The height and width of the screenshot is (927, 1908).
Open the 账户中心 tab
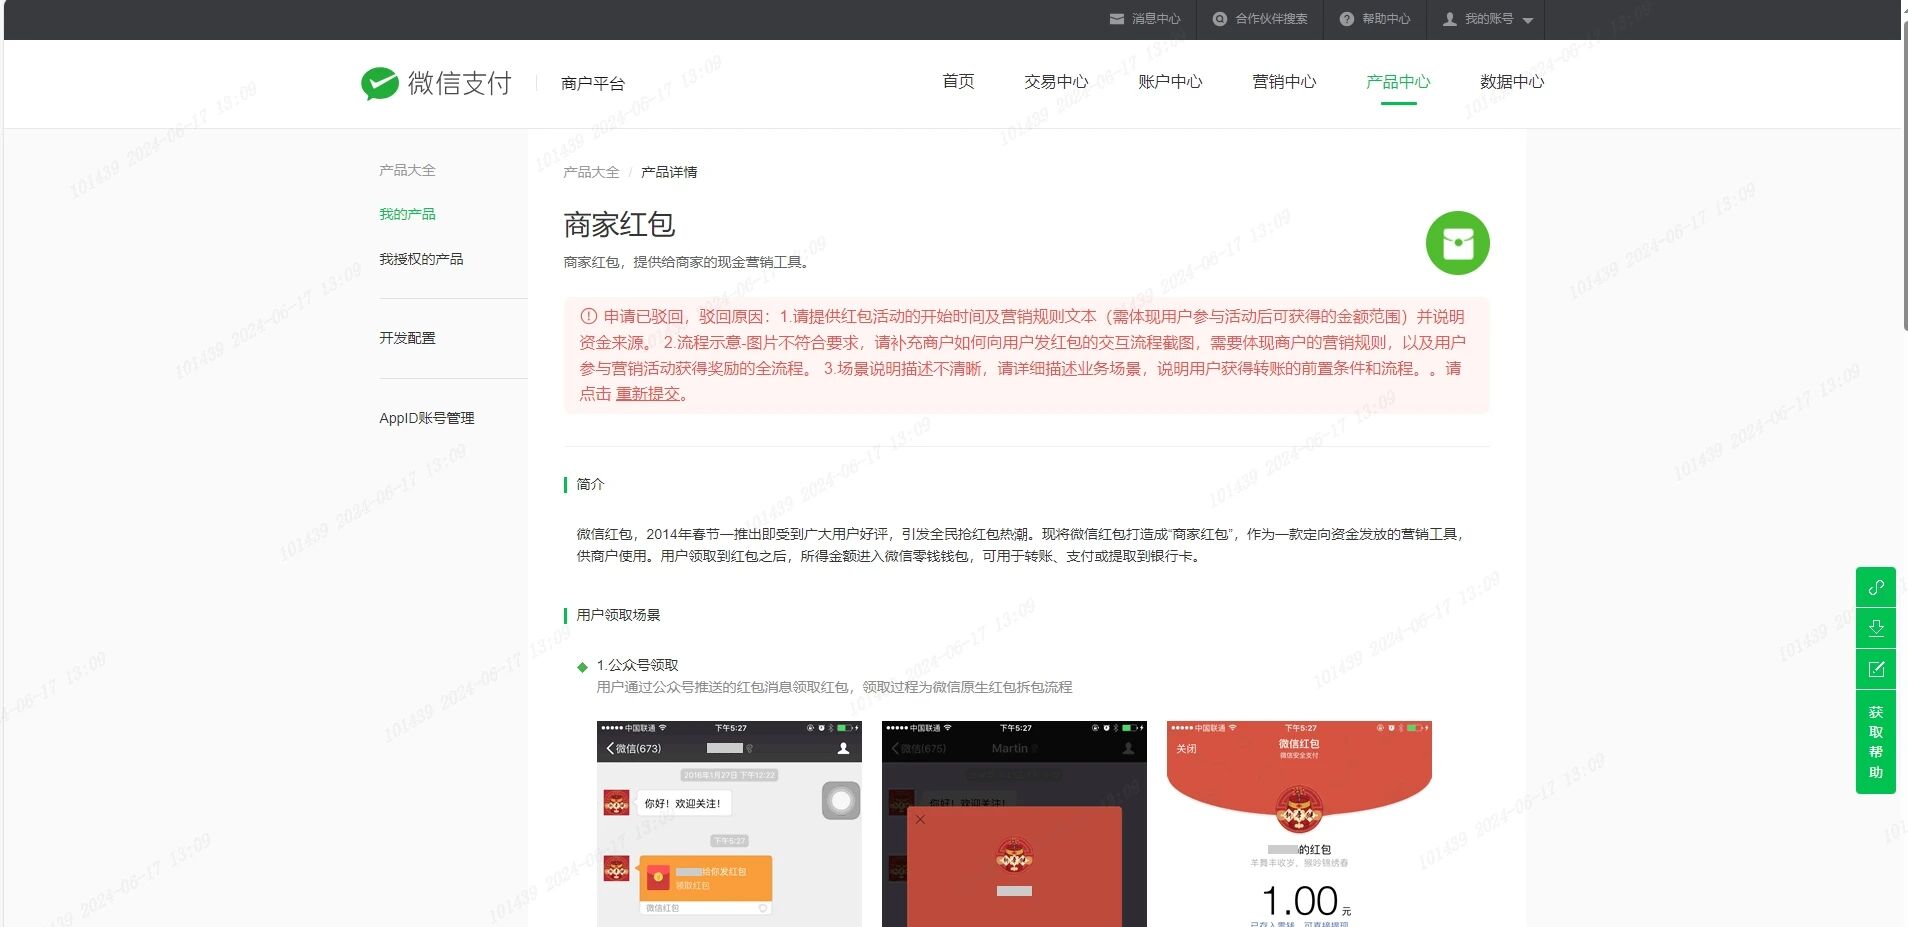[x=1170, y=81]
